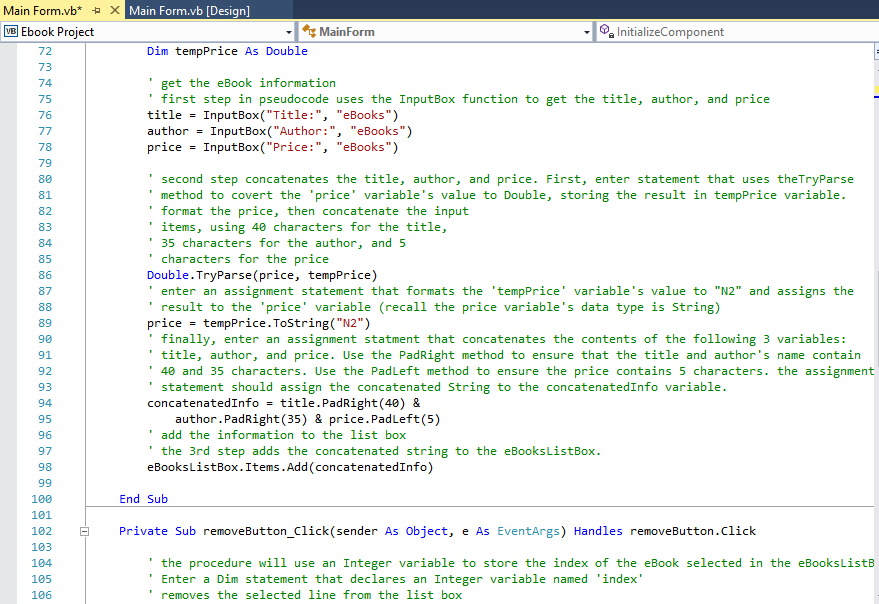This screenshot has width=879, height=604.
Task: Click the InitializeComponent method icon
Action: click(605, 32)
